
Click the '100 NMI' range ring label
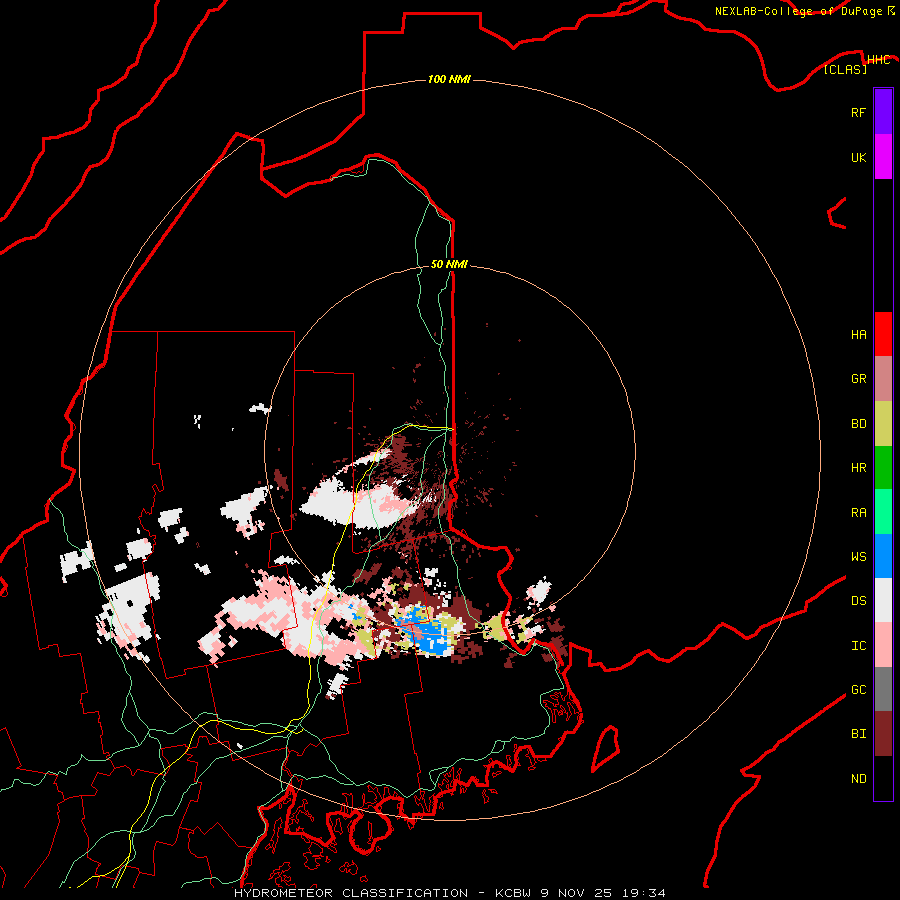[449, 79]
